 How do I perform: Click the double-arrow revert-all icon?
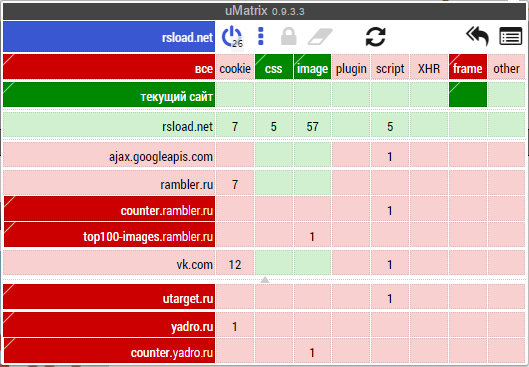pyautogui.click(x=477, y=36)
